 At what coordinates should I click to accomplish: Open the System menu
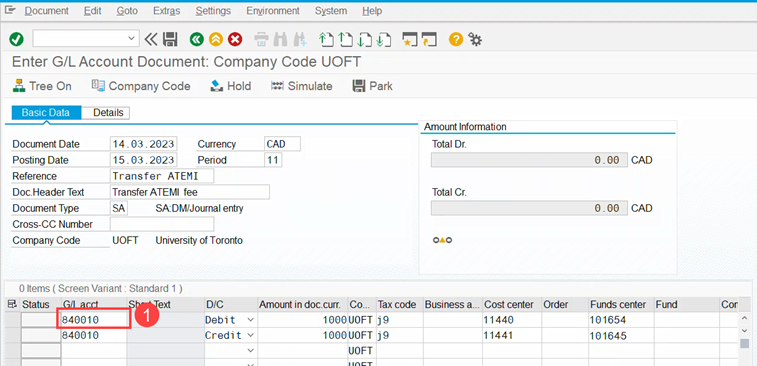point(331,11)
